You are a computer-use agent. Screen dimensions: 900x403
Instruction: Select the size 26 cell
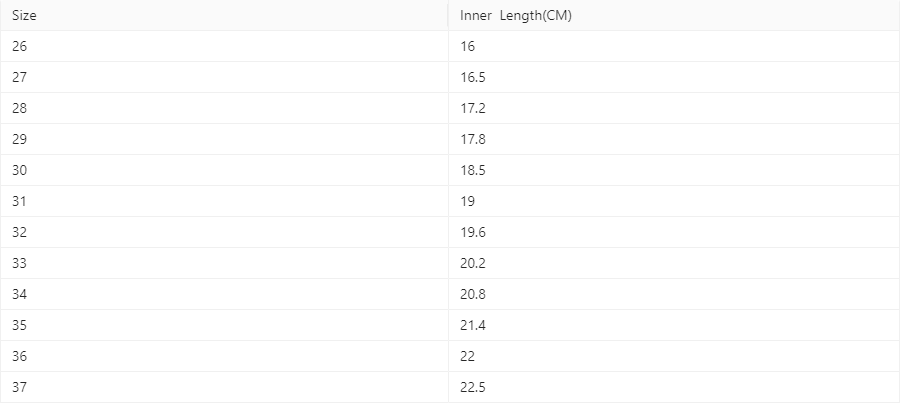click(x=20, y=47)
